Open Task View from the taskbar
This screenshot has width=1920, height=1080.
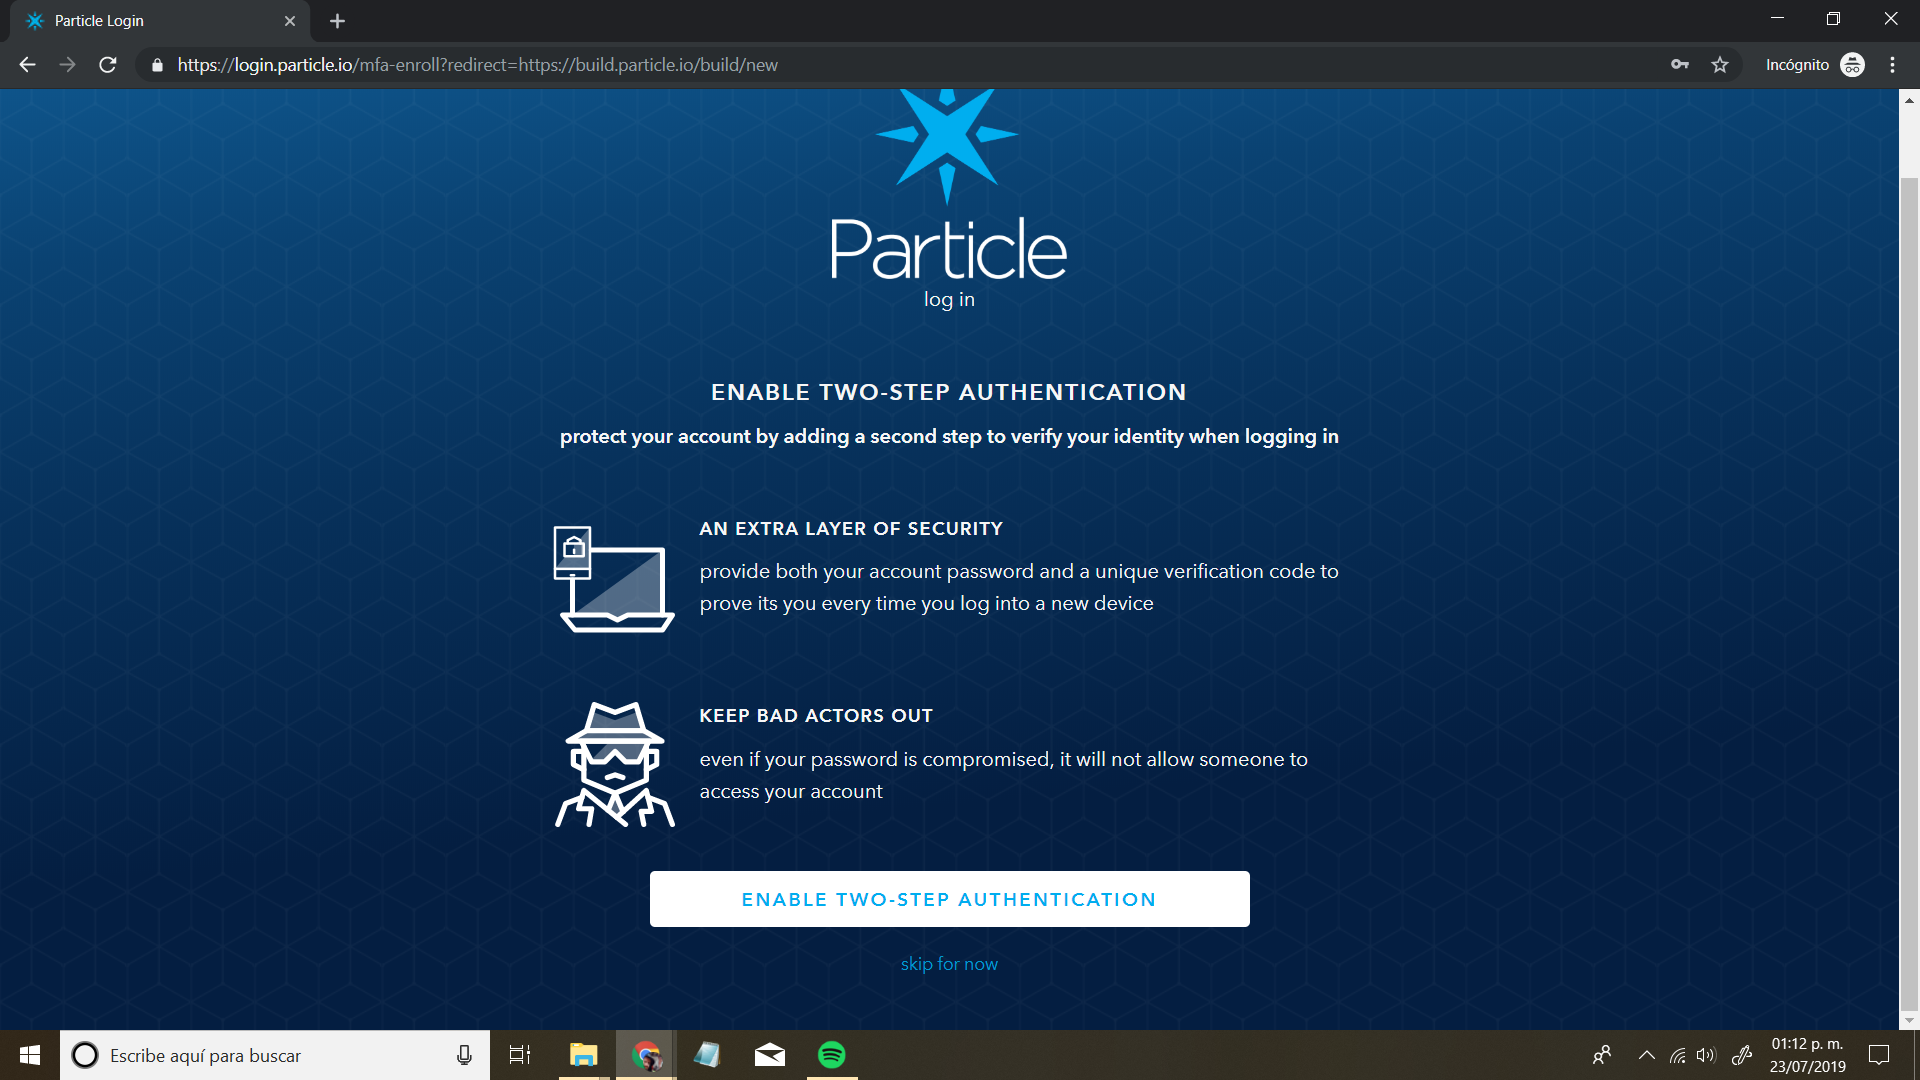pyautogui.click(x=520, y=1055)
